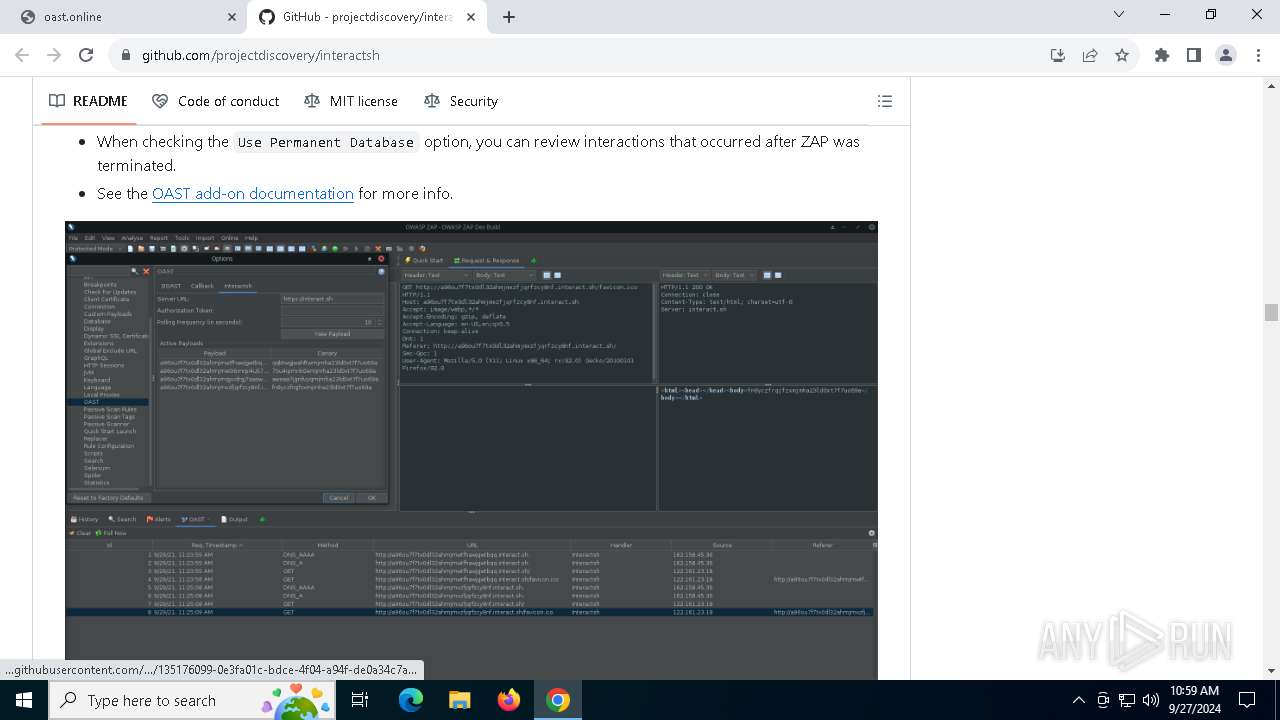Open OAST add-on documentation link

pos(253,193)
